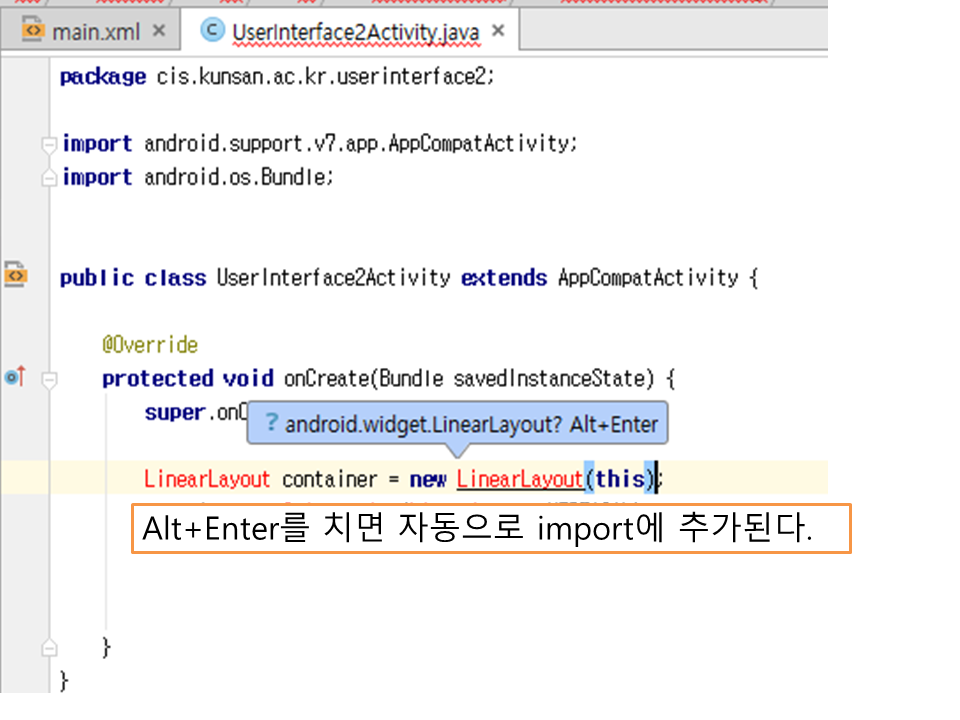Collapse imports using the first import fold marker
Screen dimensions: 960x720
49,145
